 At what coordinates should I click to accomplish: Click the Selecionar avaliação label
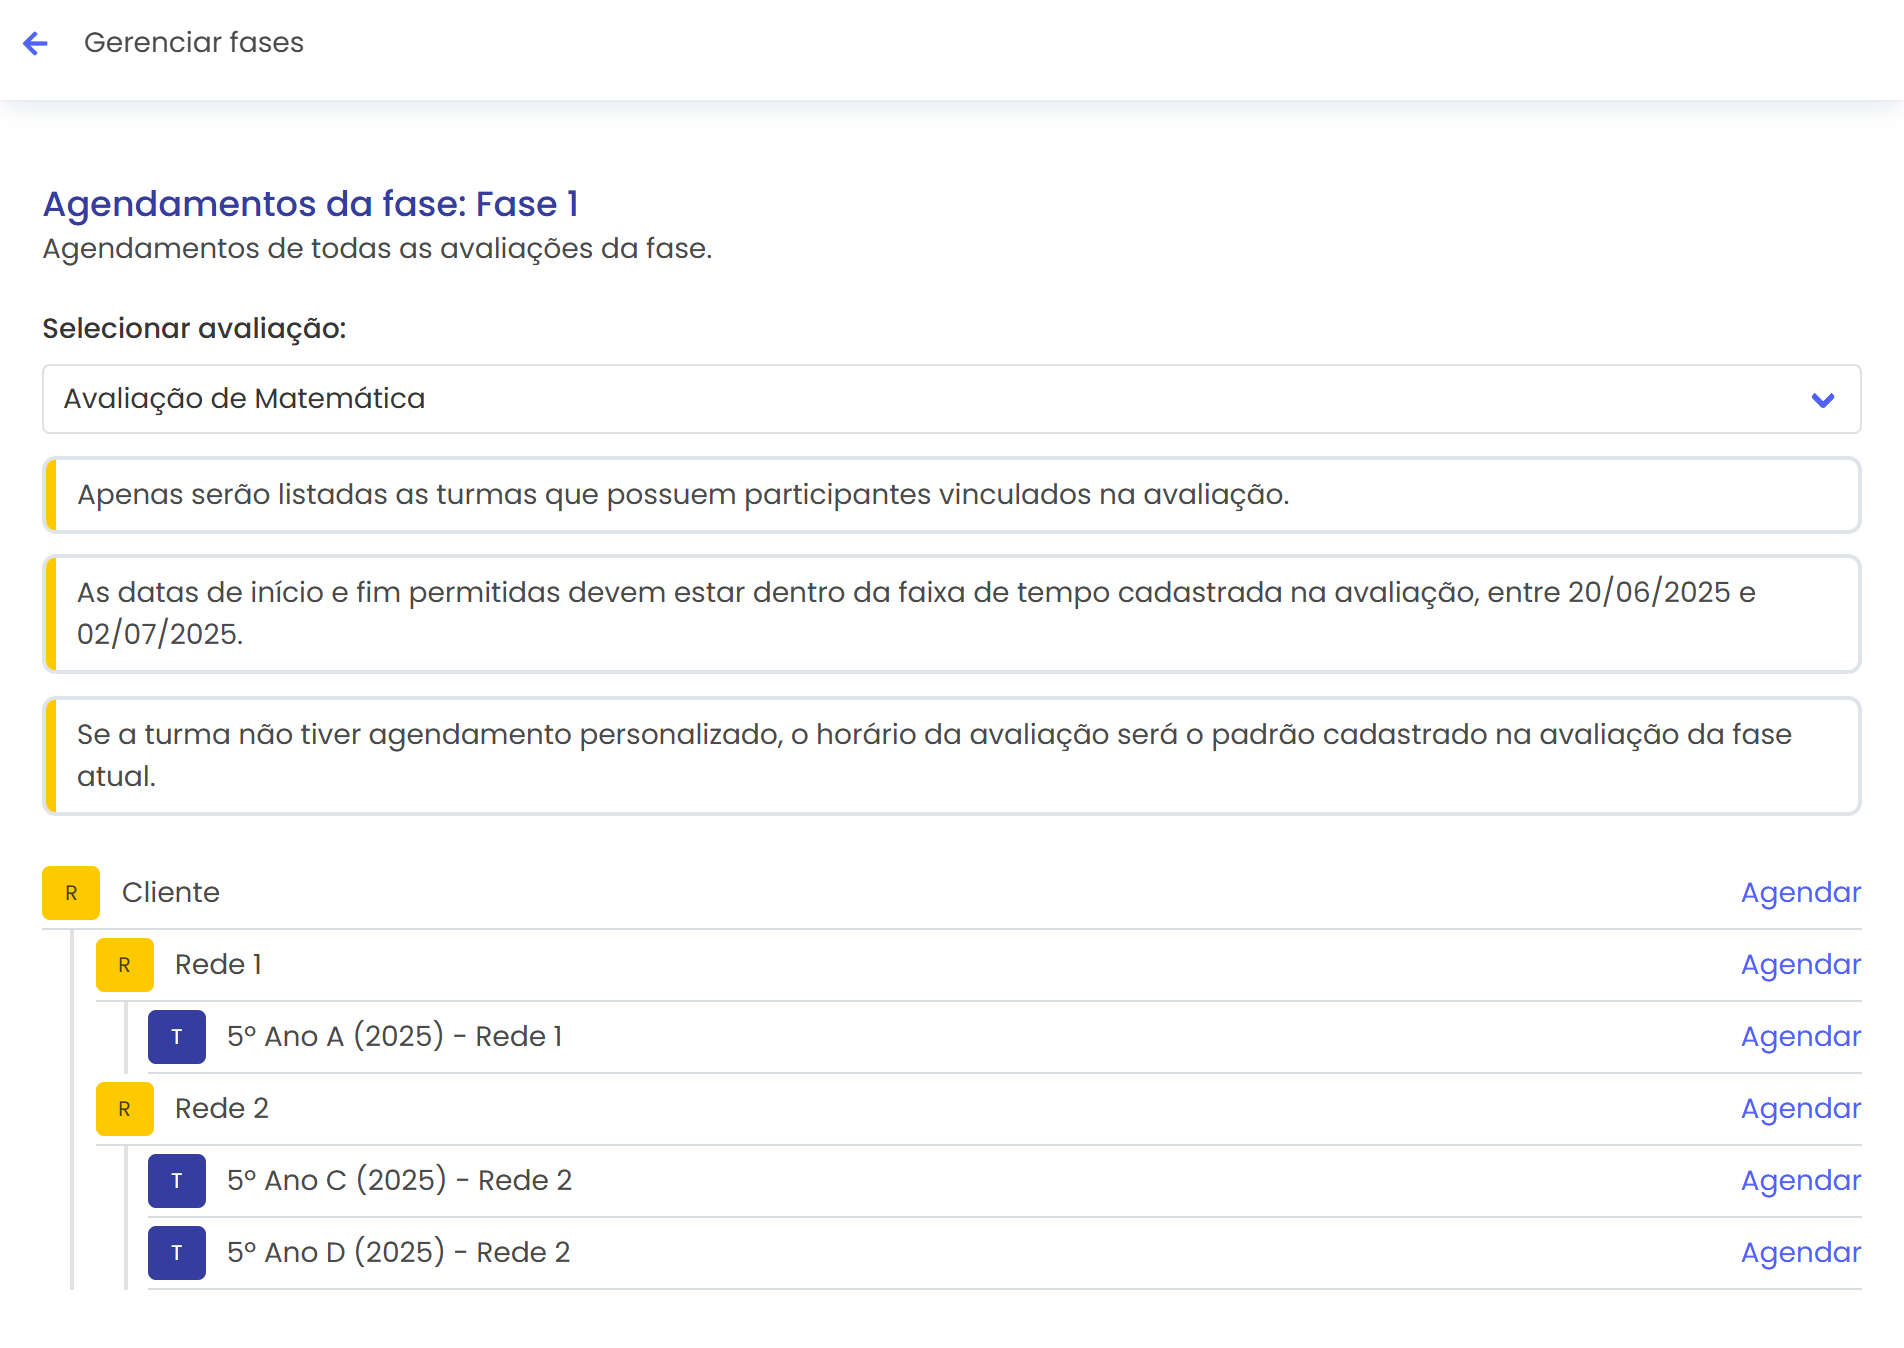[x=194, y=328]
